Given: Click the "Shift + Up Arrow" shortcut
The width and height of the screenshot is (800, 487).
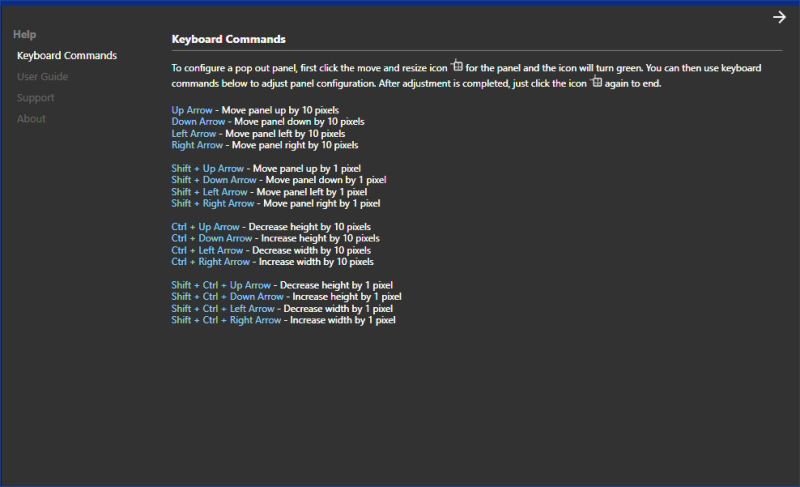Looking at the screenshot, I should [x=207, y=168].
